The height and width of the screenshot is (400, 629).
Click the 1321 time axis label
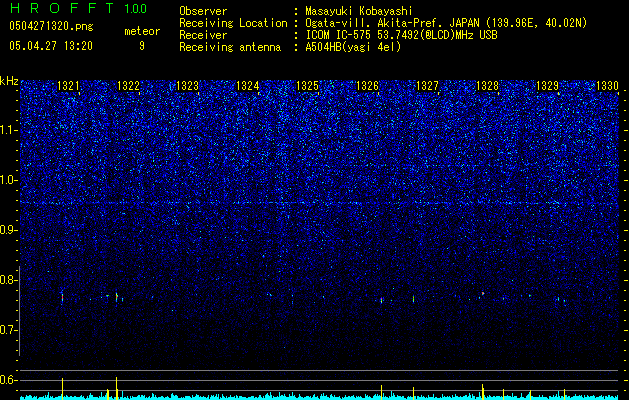click(69, 85)
